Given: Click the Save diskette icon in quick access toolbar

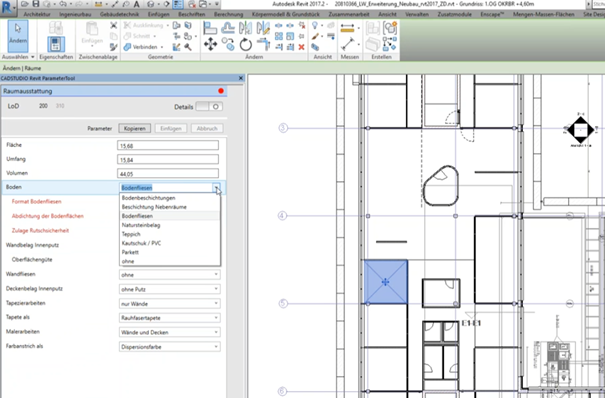Looking at the screenshot, I should tap(36, 4).
